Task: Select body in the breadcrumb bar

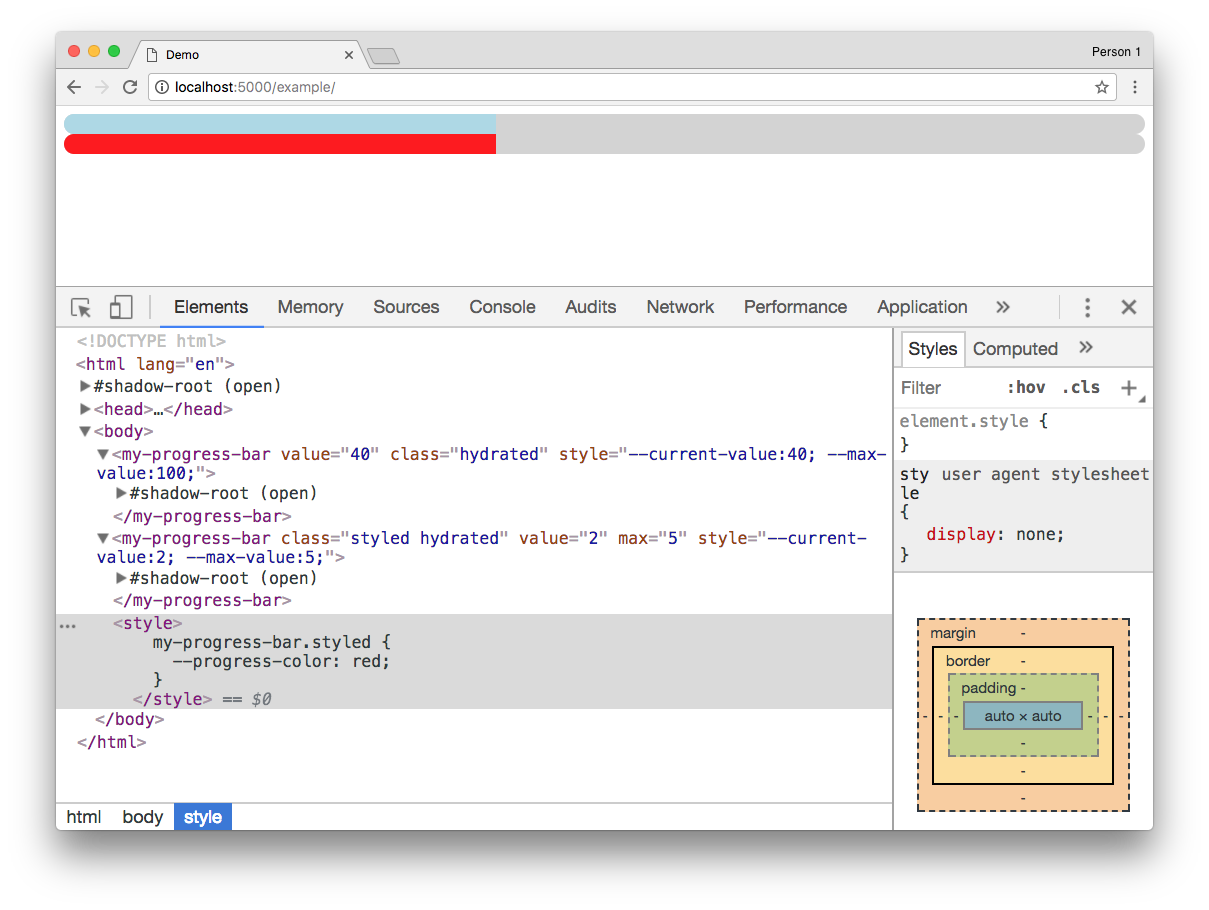Action: (x=142, y=817)
